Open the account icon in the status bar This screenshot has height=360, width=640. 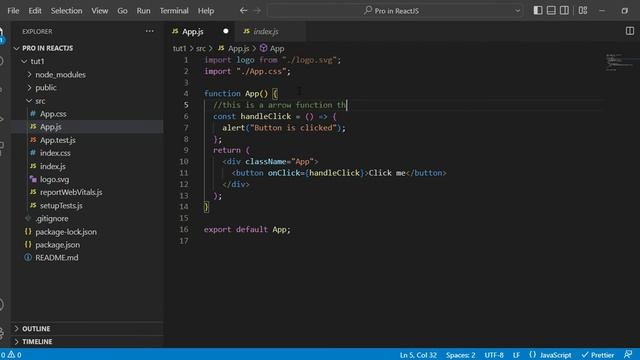click(x=628, y=354)
